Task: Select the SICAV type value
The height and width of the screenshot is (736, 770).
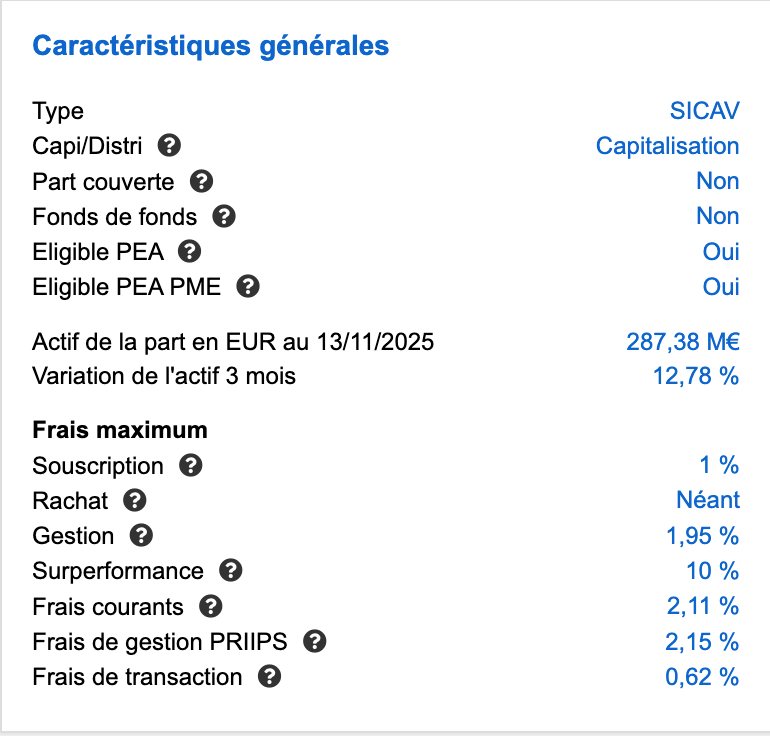Action: pyautogui.click(x=705, y=111)
